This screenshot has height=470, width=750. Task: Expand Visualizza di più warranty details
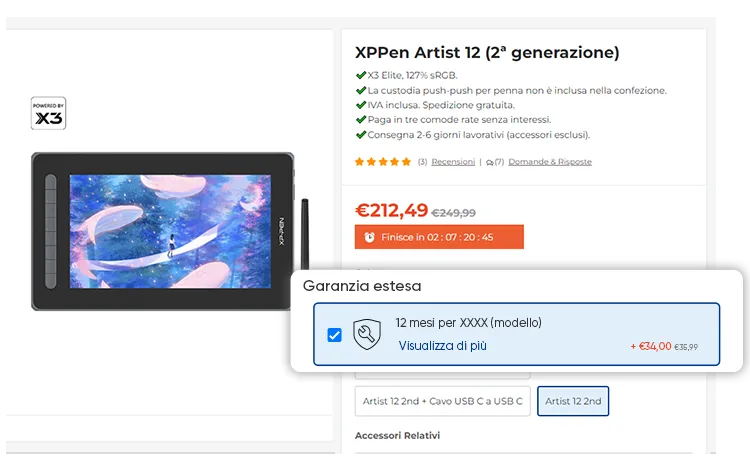(x=442, y=346)
